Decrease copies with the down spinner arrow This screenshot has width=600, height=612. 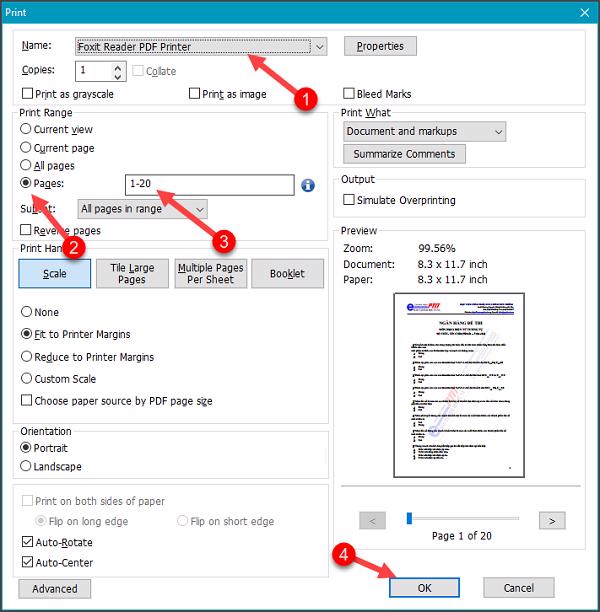pyautogui.click(x=118, y=76)
